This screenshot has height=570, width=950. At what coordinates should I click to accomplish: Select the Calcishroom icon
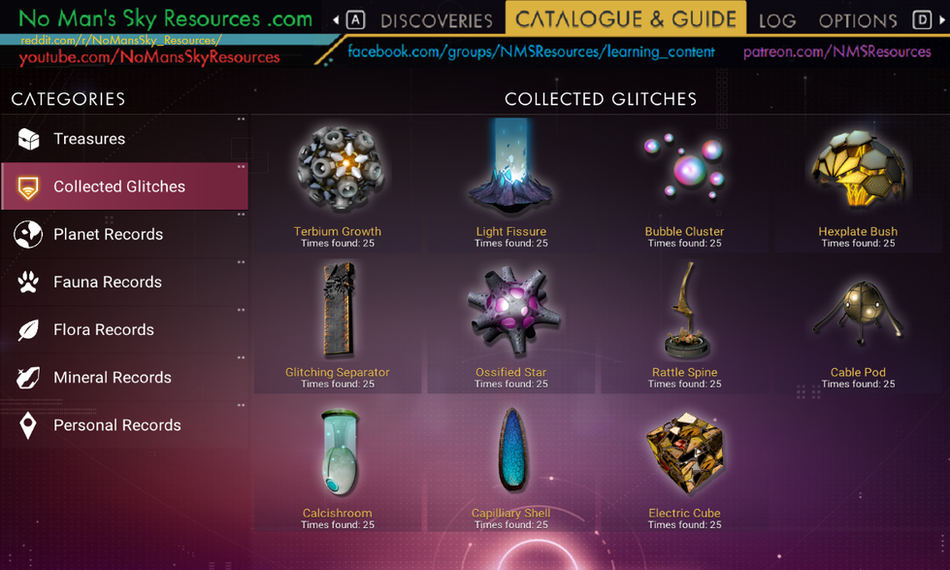(340, 452)
